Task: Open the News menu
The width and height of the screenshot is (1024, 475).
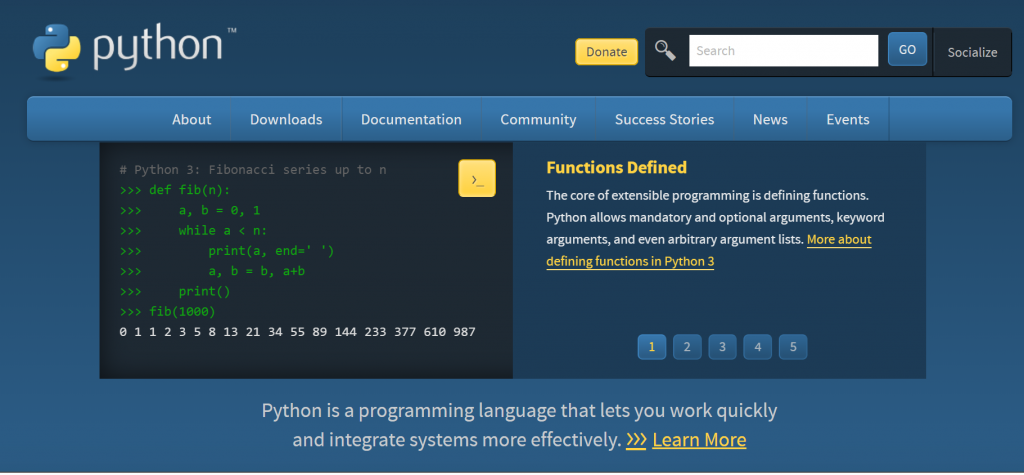Action: tap(770, 120)
